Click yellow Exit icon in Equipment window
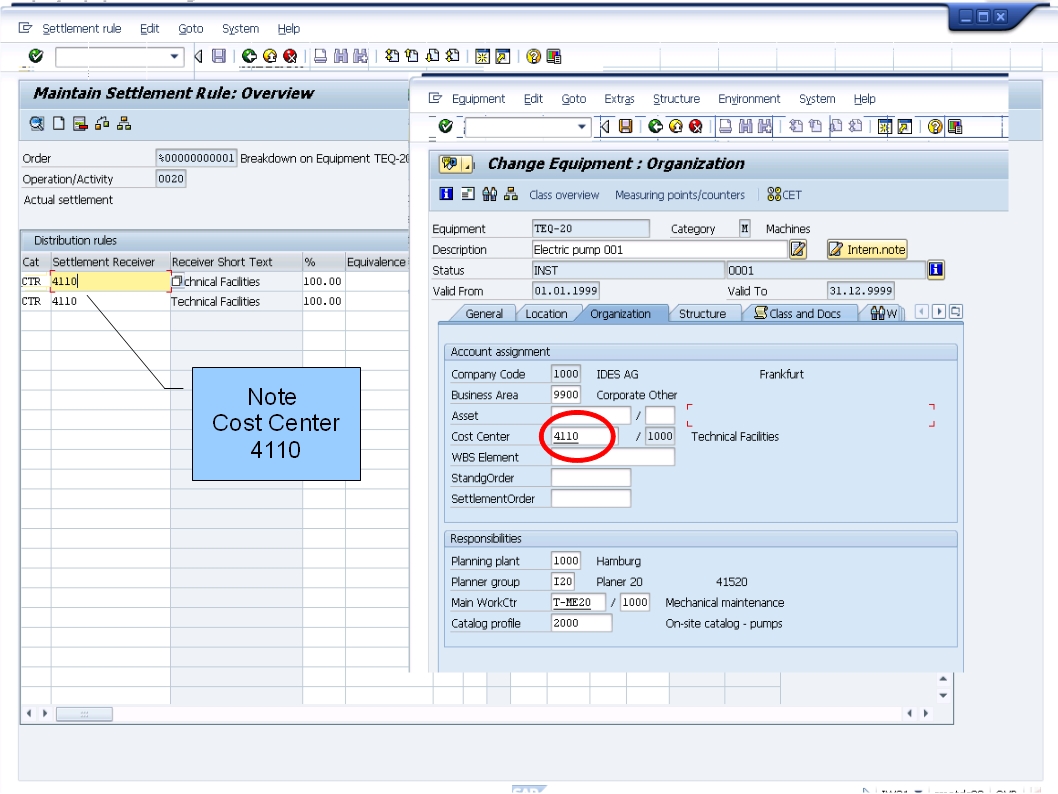This screenshot has height=794, width=1058. (675, 126)
